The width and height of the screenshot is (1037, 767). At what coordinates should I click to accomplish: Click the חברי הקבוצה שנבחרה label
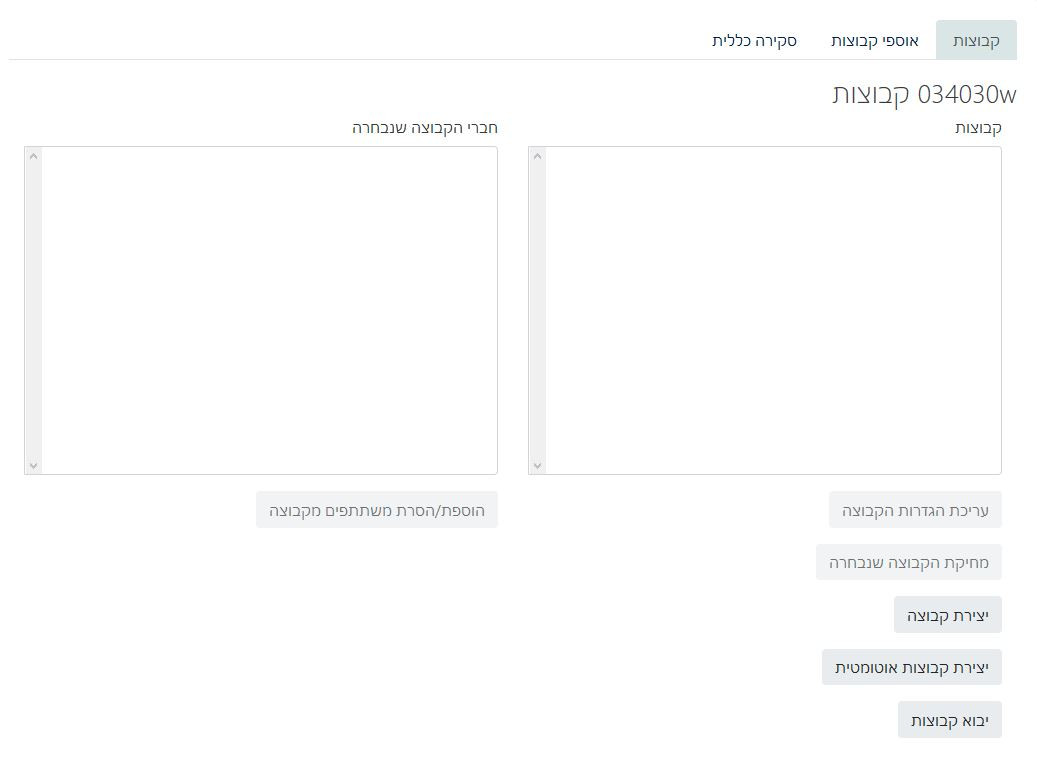coord(424,128)
